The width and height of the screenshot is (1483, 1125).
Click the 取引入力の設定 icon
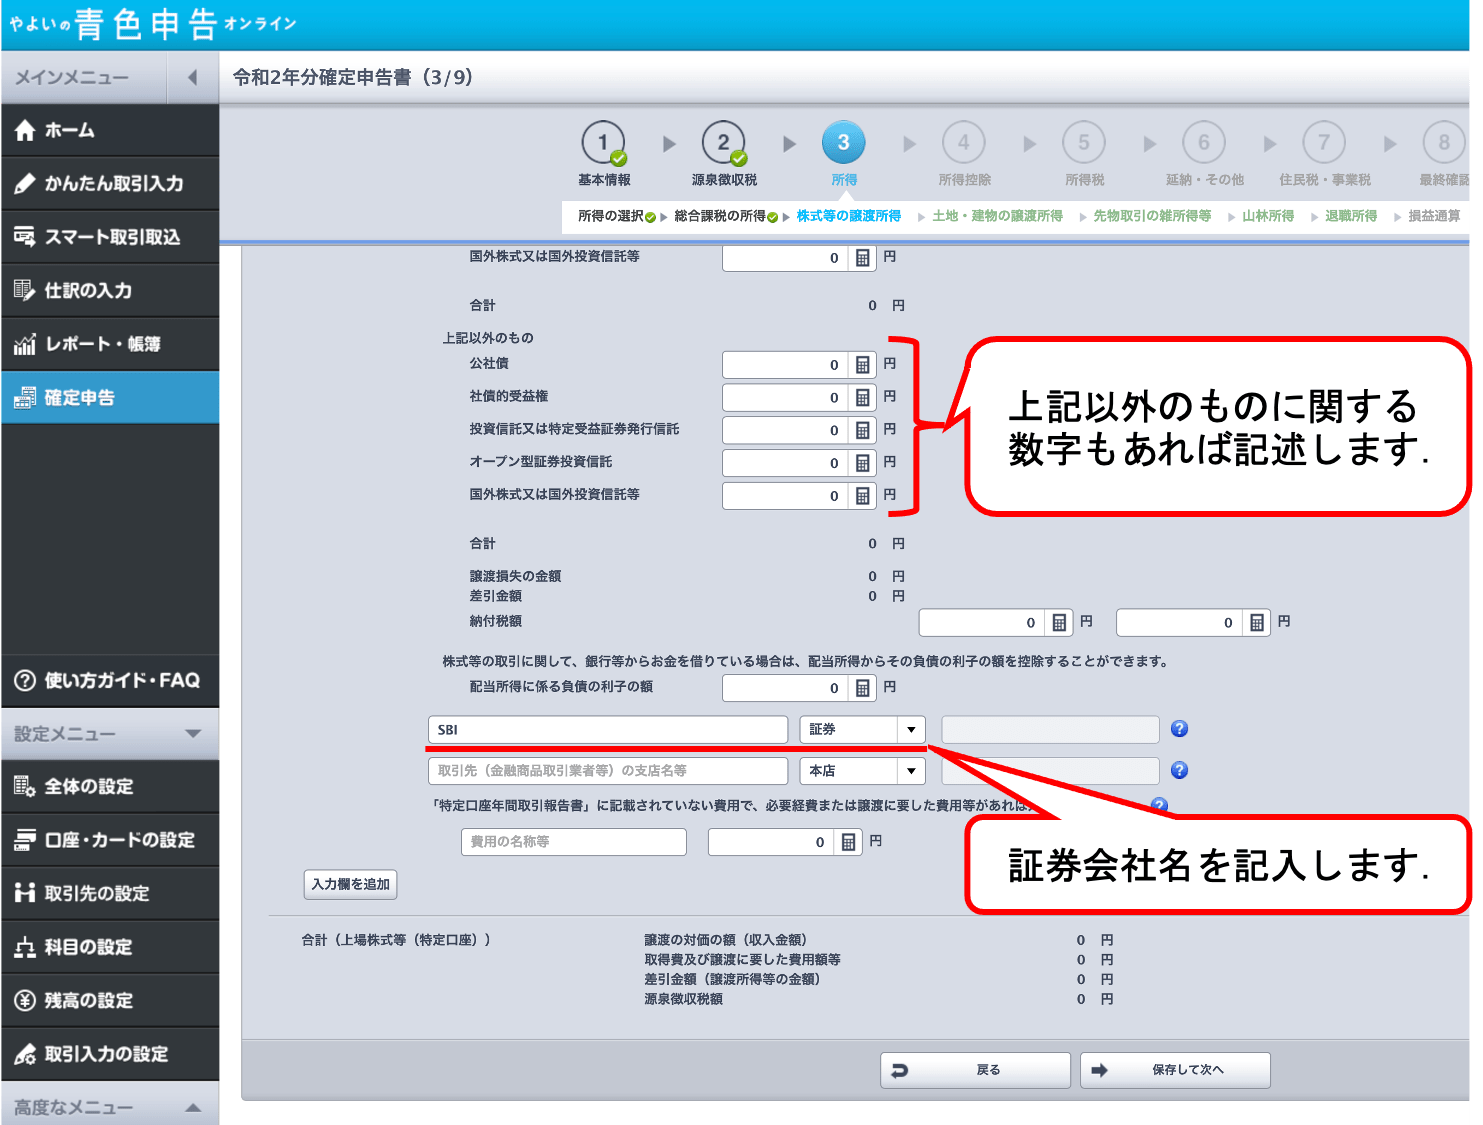(x=25, y=1054)
